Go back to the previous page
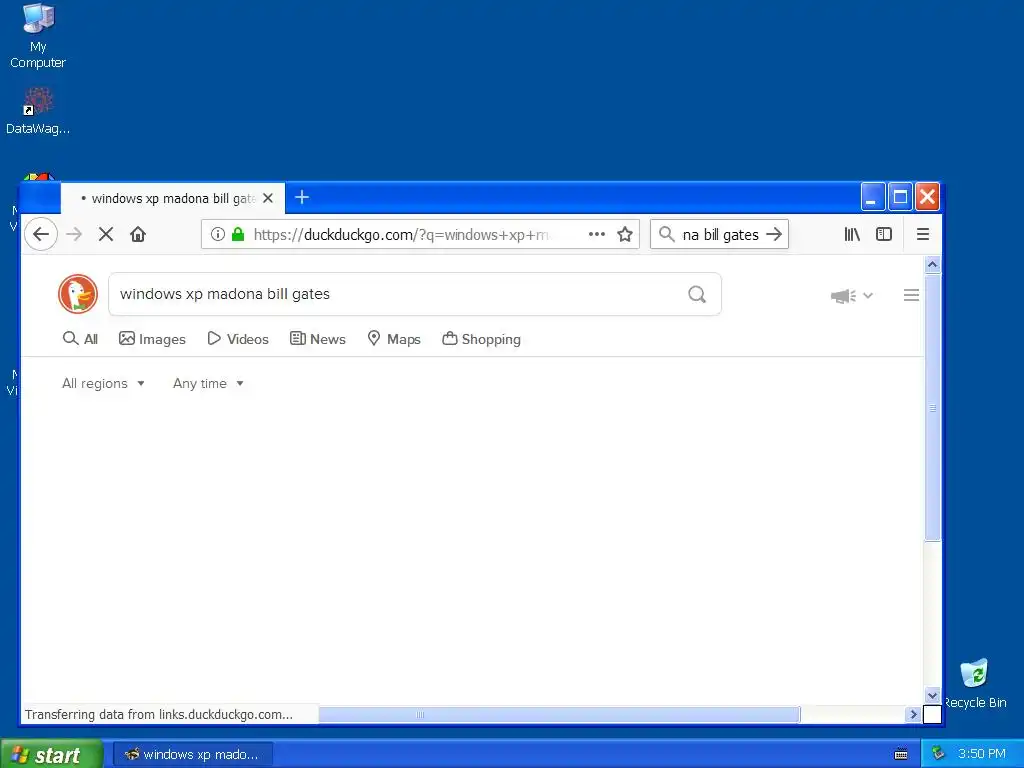The image size is (1024, 768). click(40, 234)
